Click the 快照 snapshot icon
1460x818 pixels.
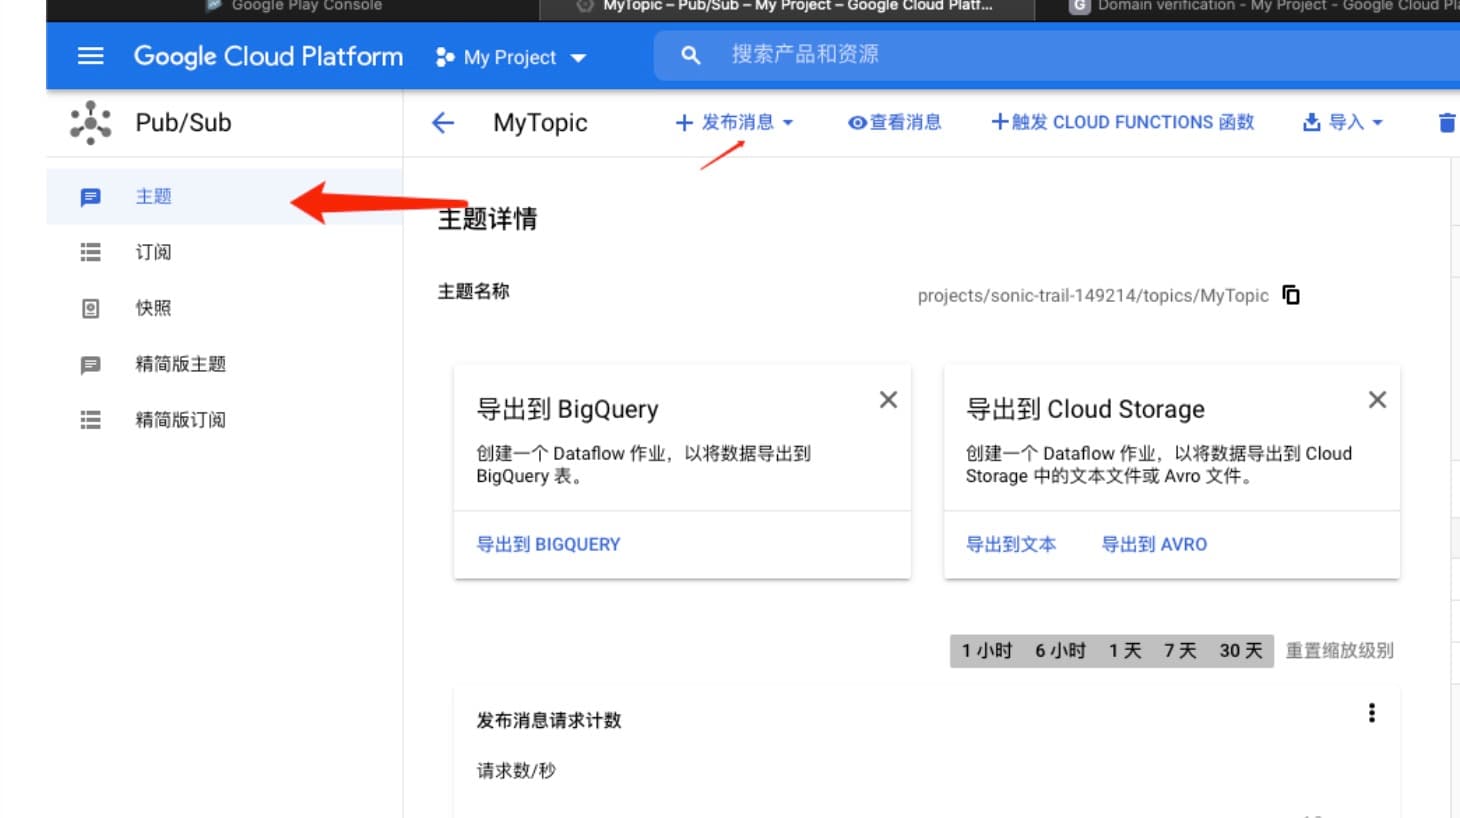[x=90, y=308]
